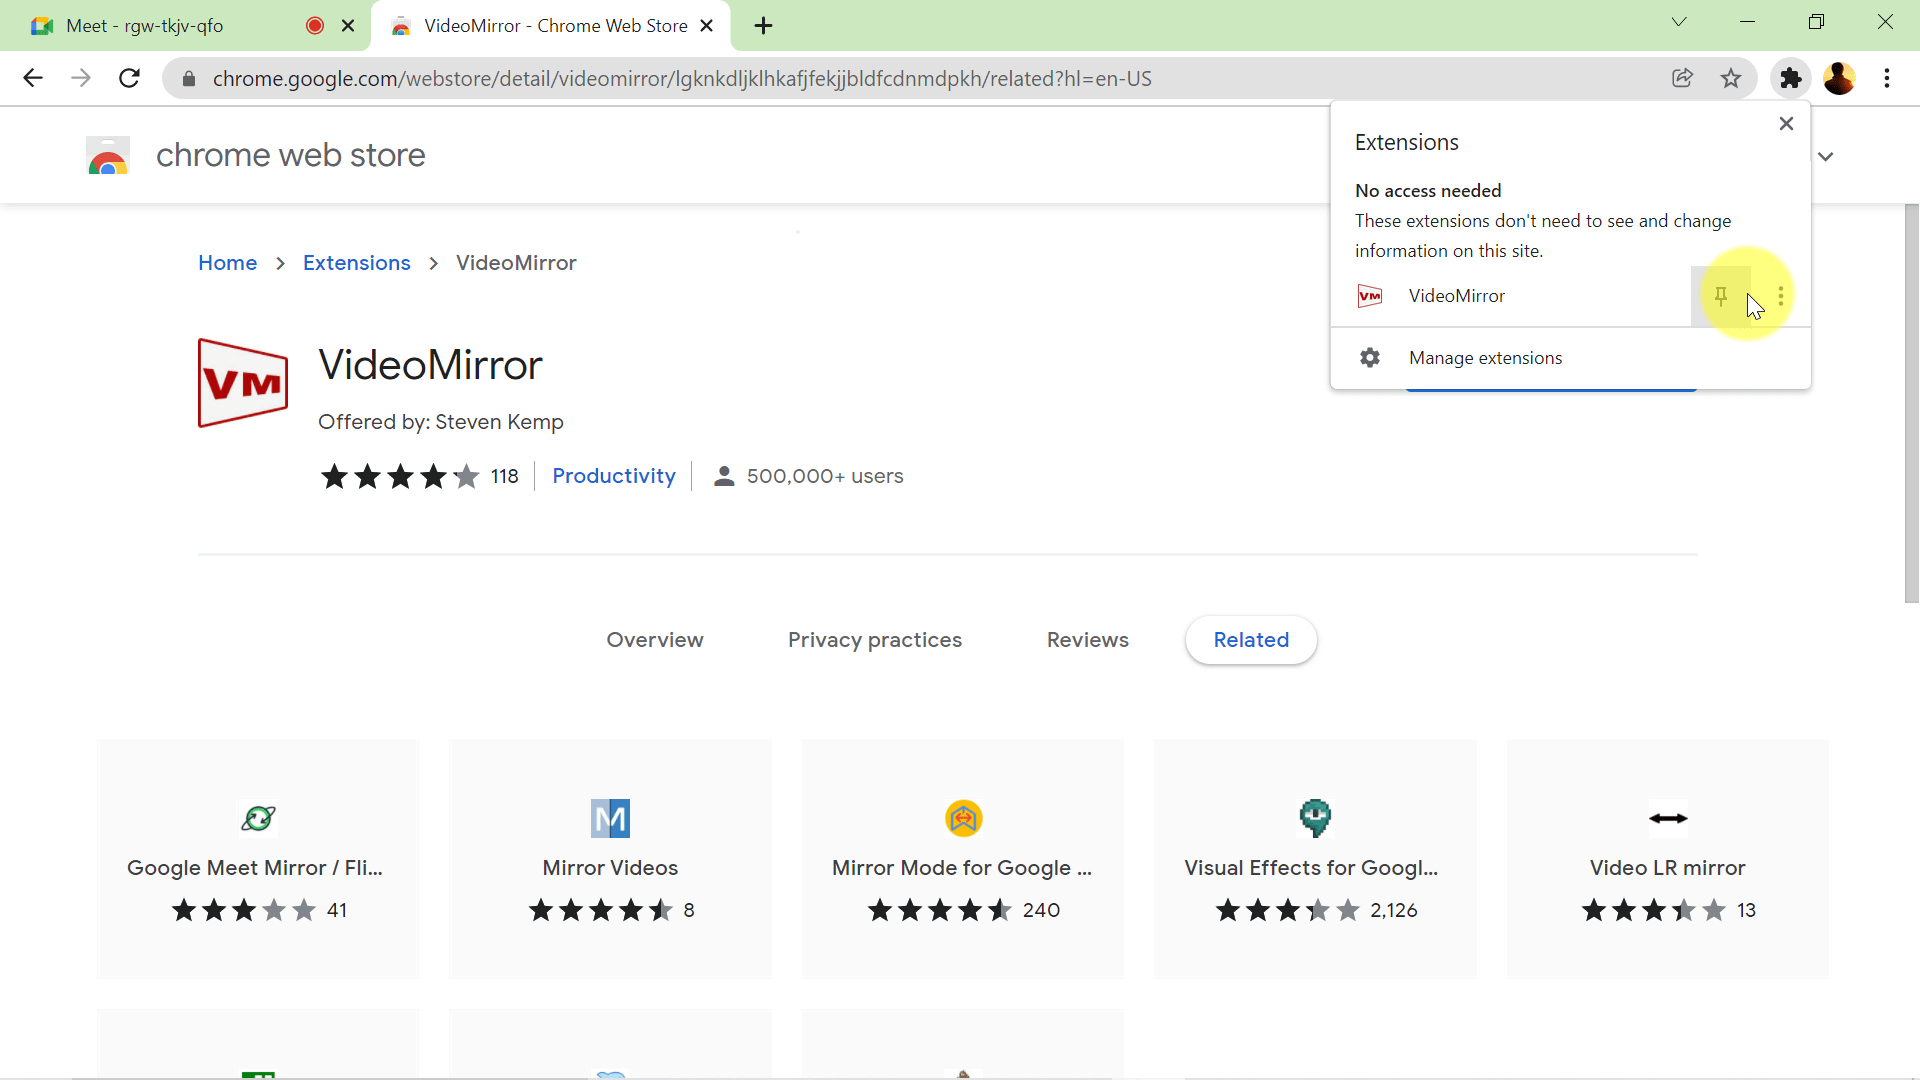Click Offered by: Steven Kemp text
1920x1080 pixels.
tap(441, 422)
